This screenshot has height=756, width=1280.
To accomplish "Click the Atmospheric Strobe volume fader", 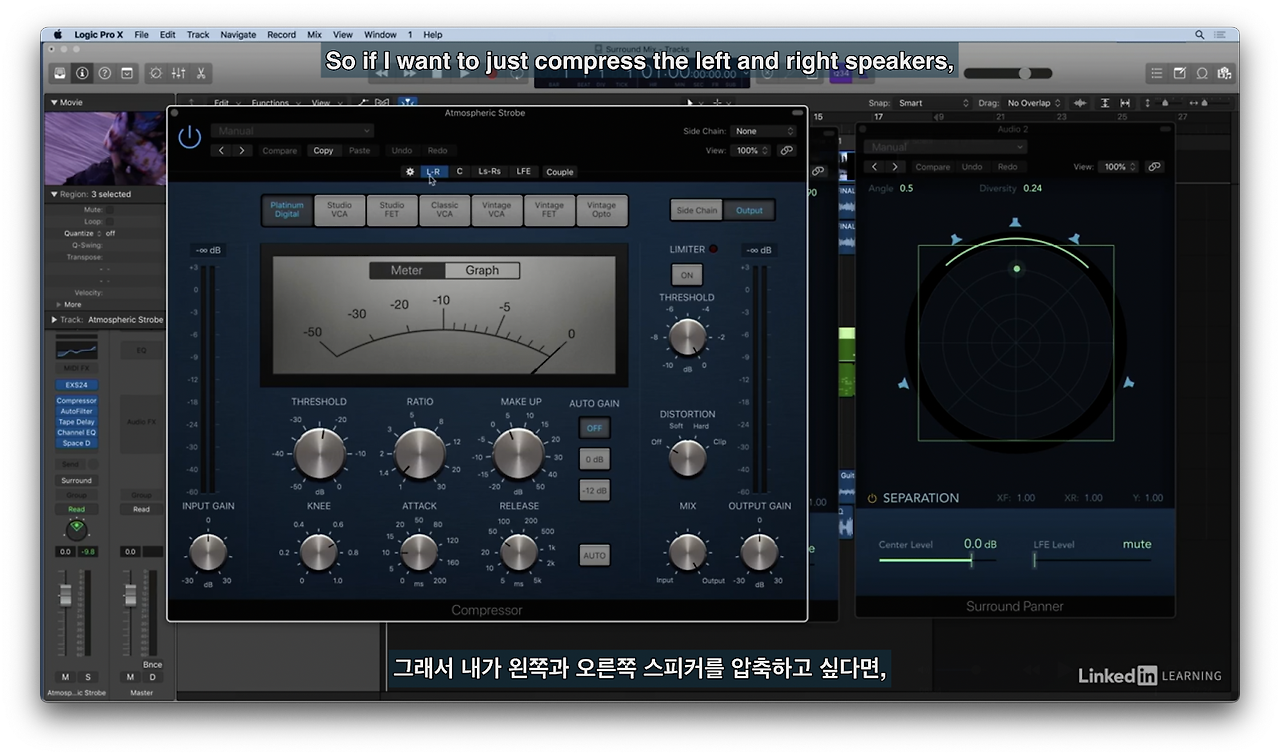I will (x=66, y=595).
